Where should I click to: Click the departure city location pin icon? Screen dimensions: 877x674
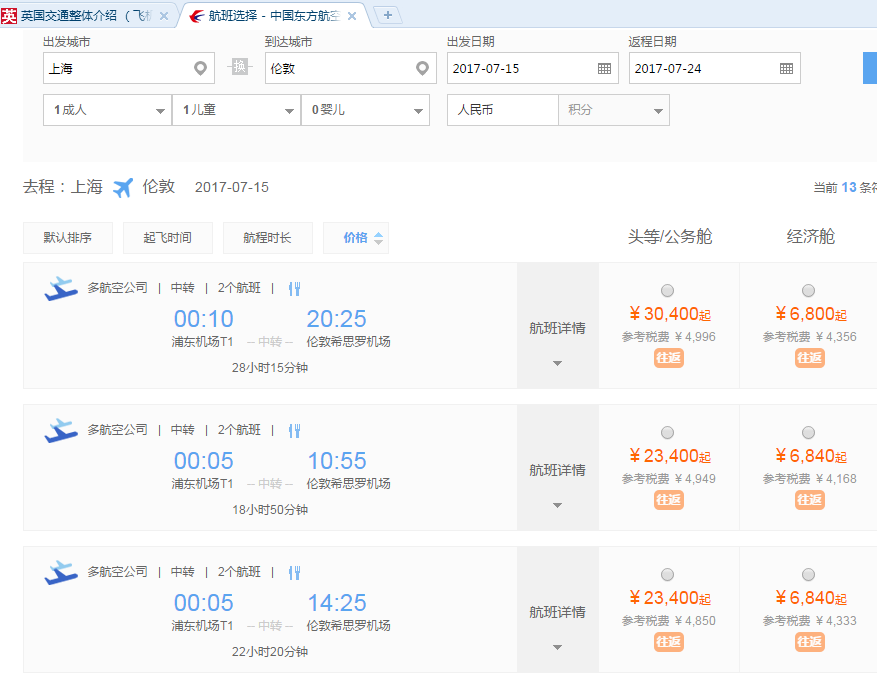point(201,69)
